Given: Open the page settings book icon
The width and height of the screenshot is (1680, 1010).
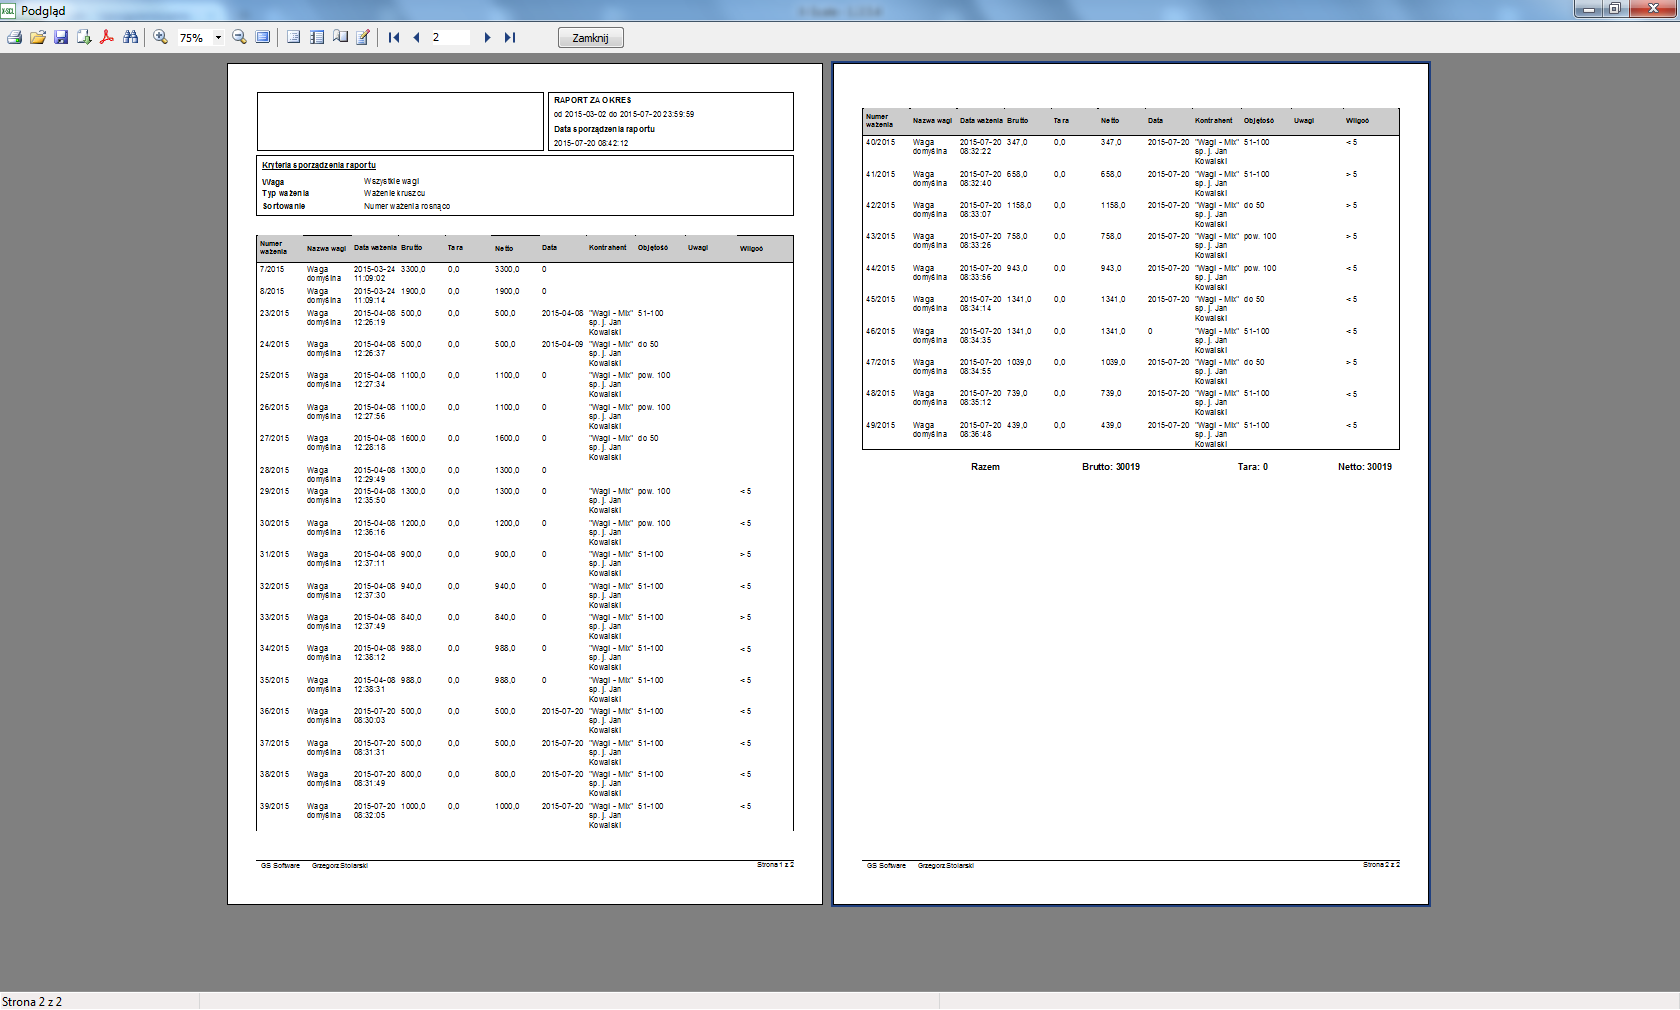Looking at the screenshot, I should click(340, 37).
